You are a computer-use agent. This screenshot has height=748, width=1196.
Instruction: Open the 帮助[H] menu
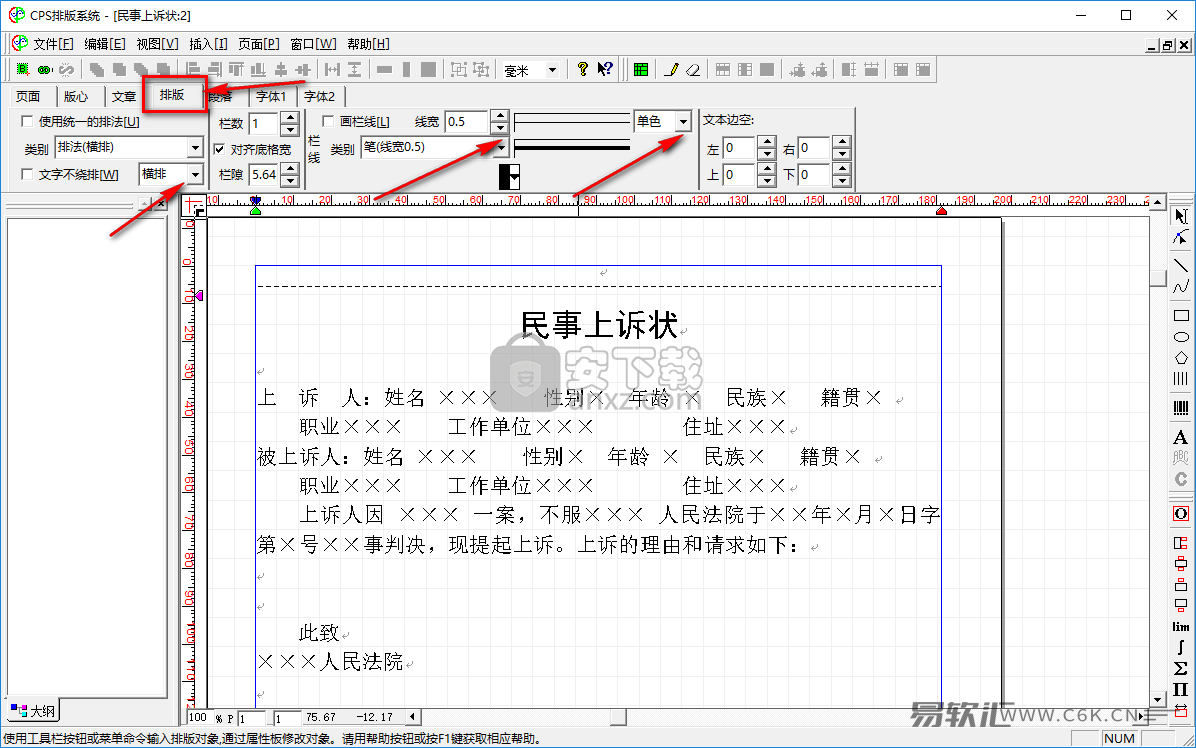tap(368, 44)
